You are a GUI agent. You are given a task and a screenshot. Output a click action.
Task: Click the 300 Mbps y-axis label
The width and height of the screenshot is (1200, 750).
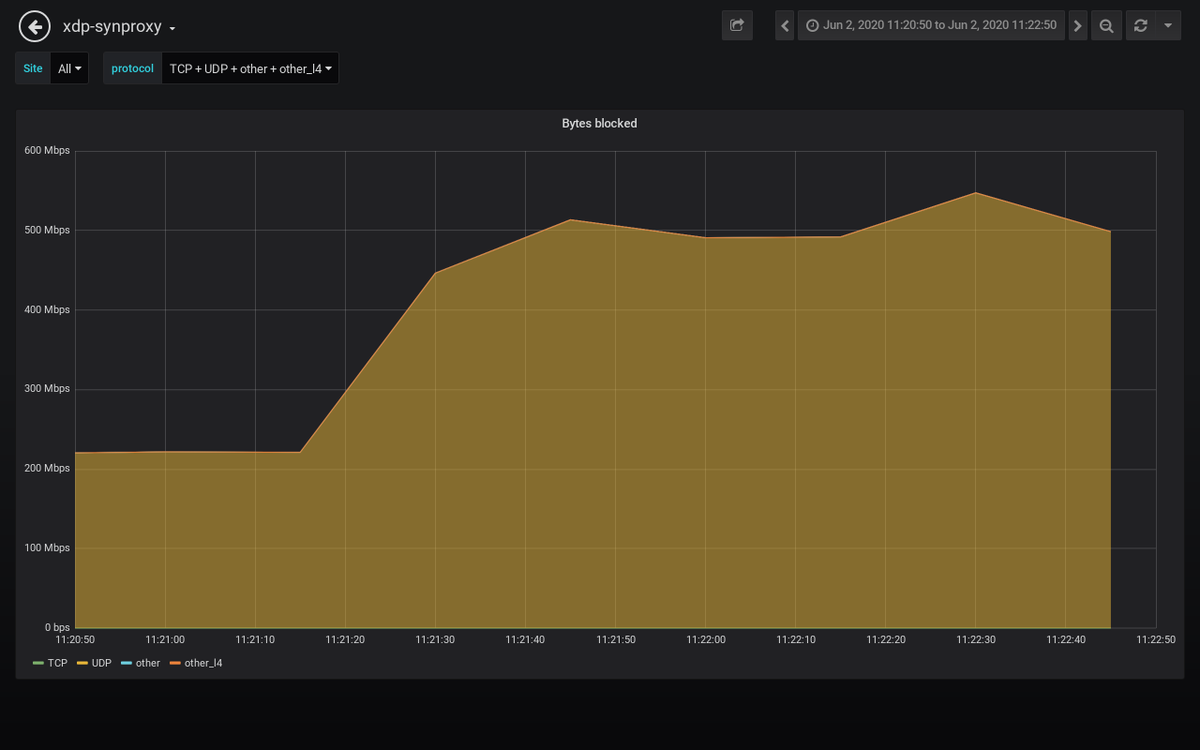(x=47, y=389)
